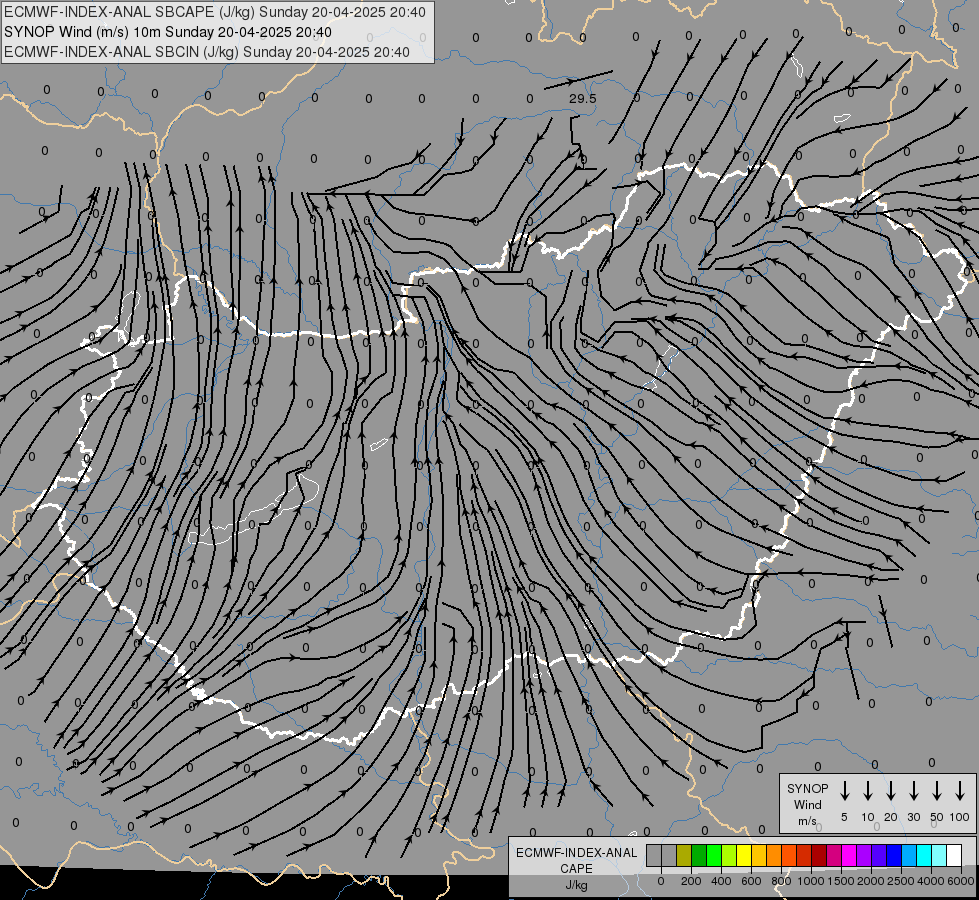Click the 800 tick label on CAPE scale
979x900 pixels.
pos(781,881)
